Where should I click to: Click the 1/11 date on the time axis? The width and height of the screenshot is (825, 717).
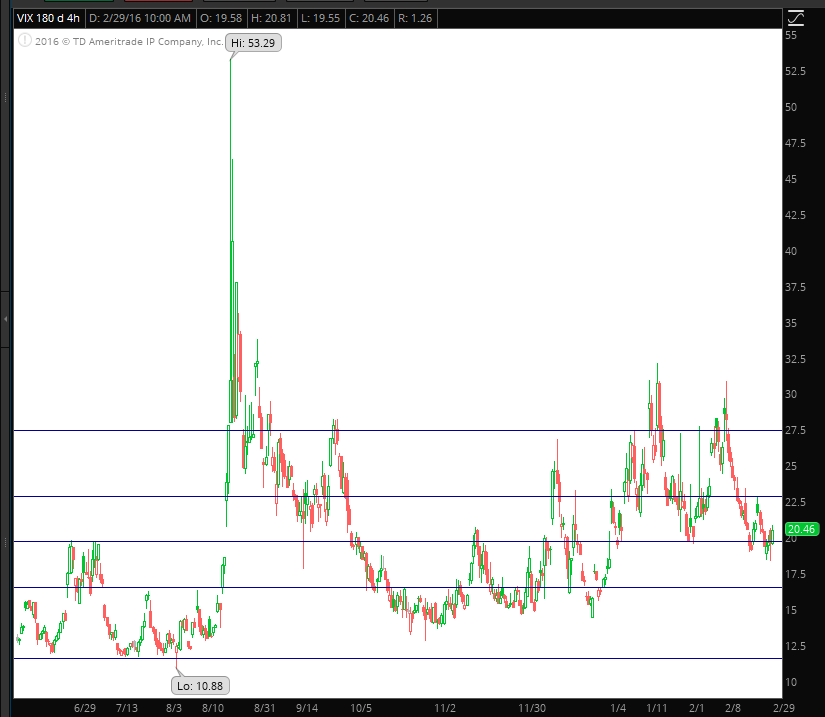coord(656,708)
